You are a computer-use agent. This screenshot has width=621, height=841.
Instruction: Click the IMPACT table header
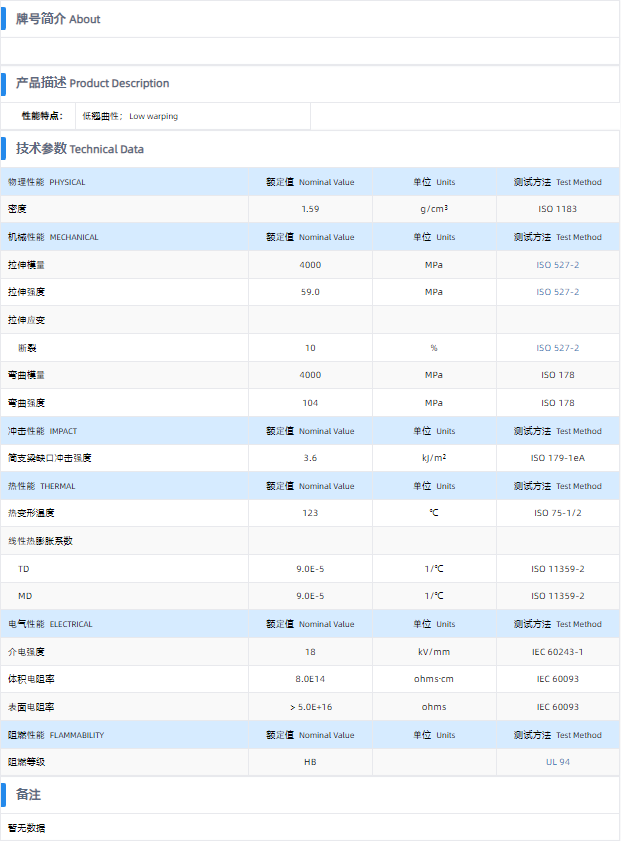point(43,431)
